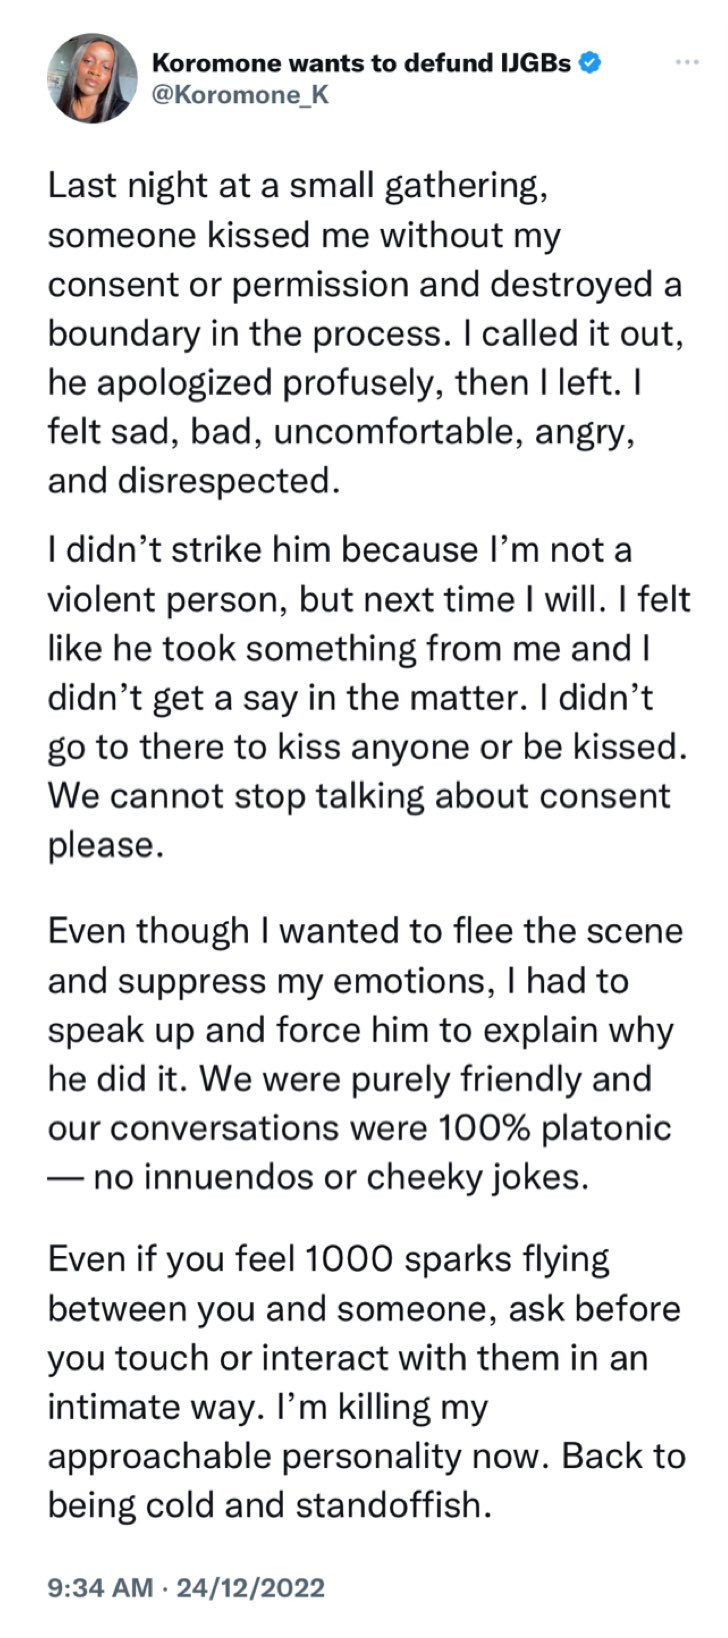The height and width of the screenshot is (1638, 728).
Task: Click the blue verified badge
Action: coord(590,63)
